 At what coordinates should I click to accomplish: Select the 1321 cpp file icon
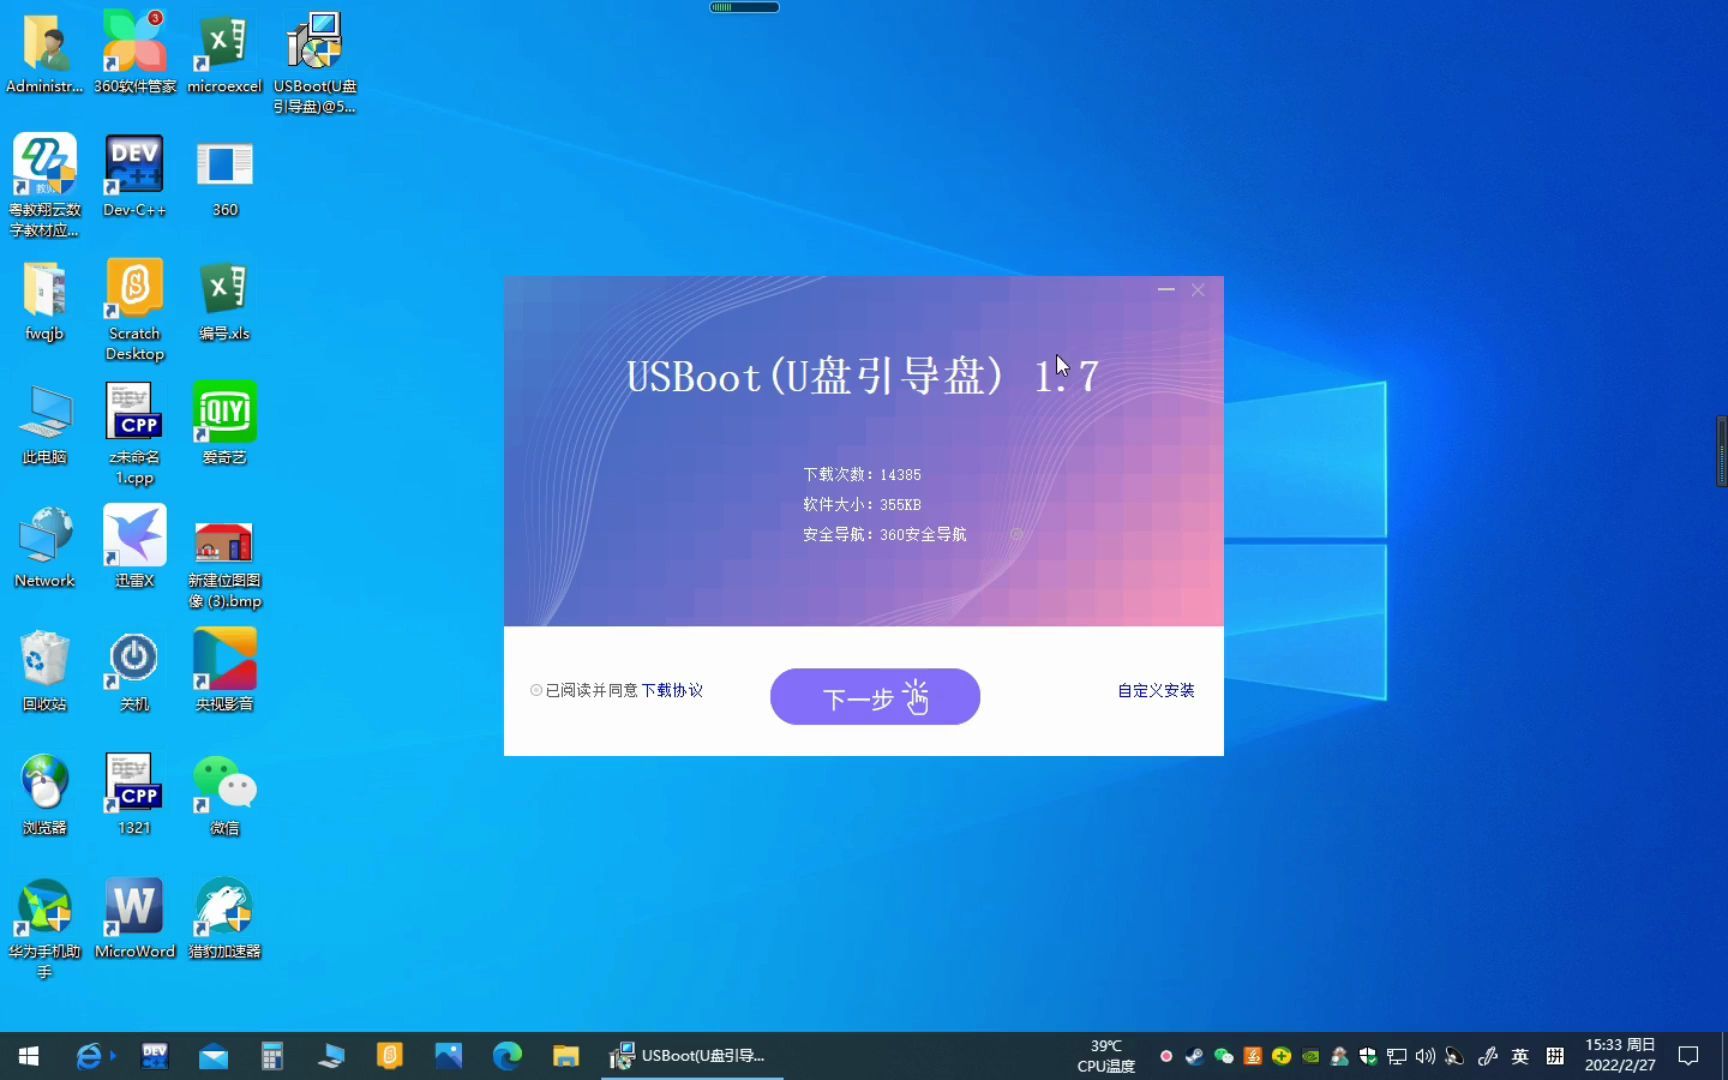(135, 795)
